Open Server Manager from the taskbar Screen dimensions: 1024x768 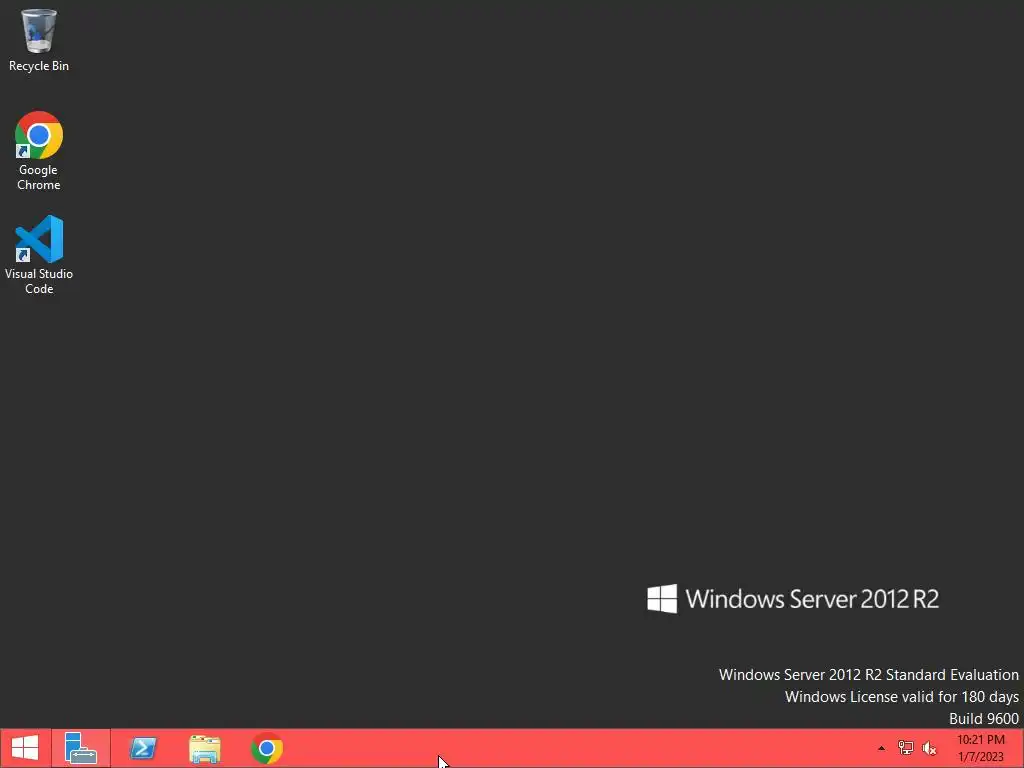pos(81,748)
